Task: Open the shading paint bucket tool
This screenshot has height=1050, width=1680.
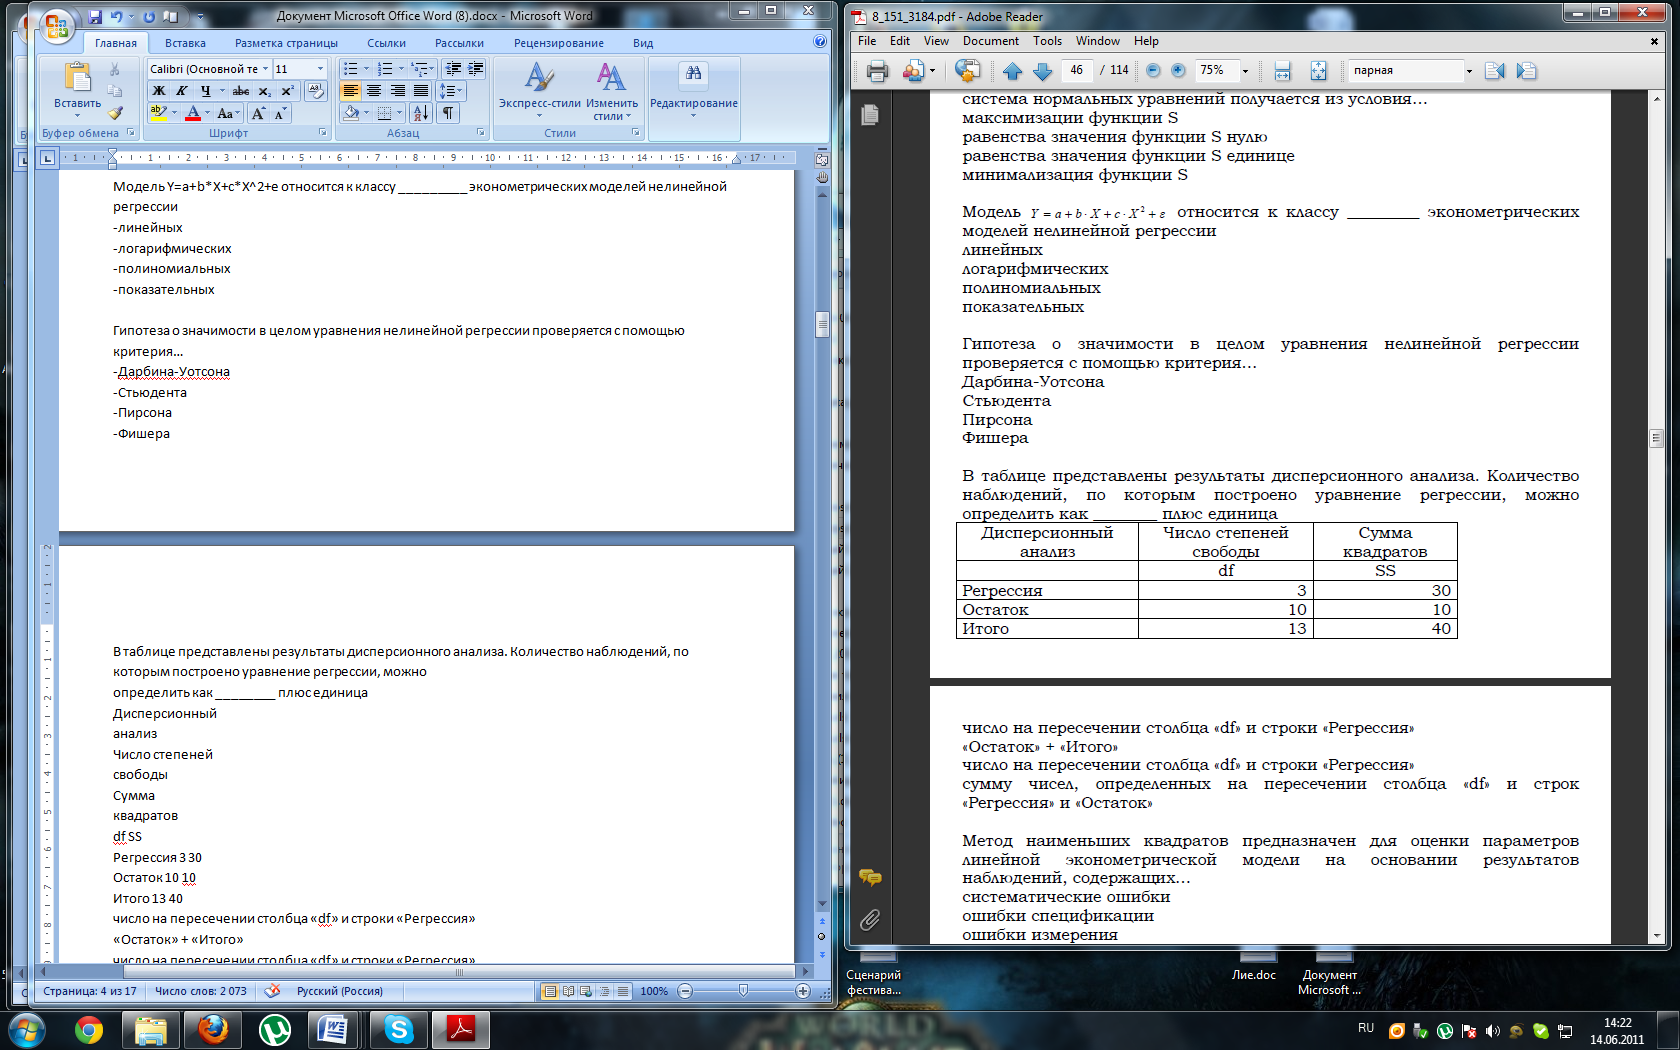Action: coord(353,113)
